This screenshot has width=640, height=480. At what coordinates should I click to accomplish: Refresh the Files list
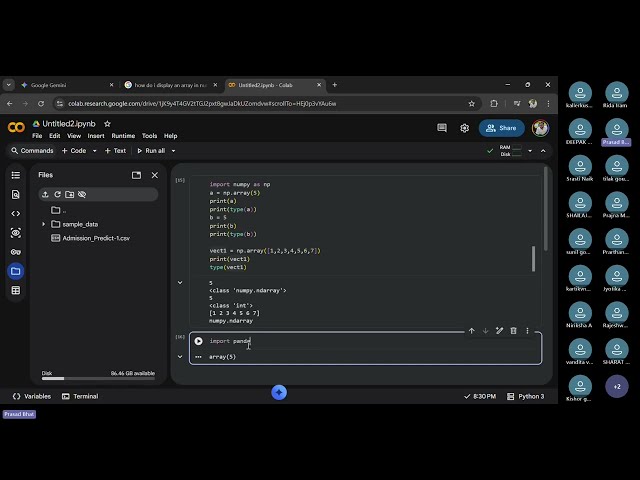click(x=57, y=194)
